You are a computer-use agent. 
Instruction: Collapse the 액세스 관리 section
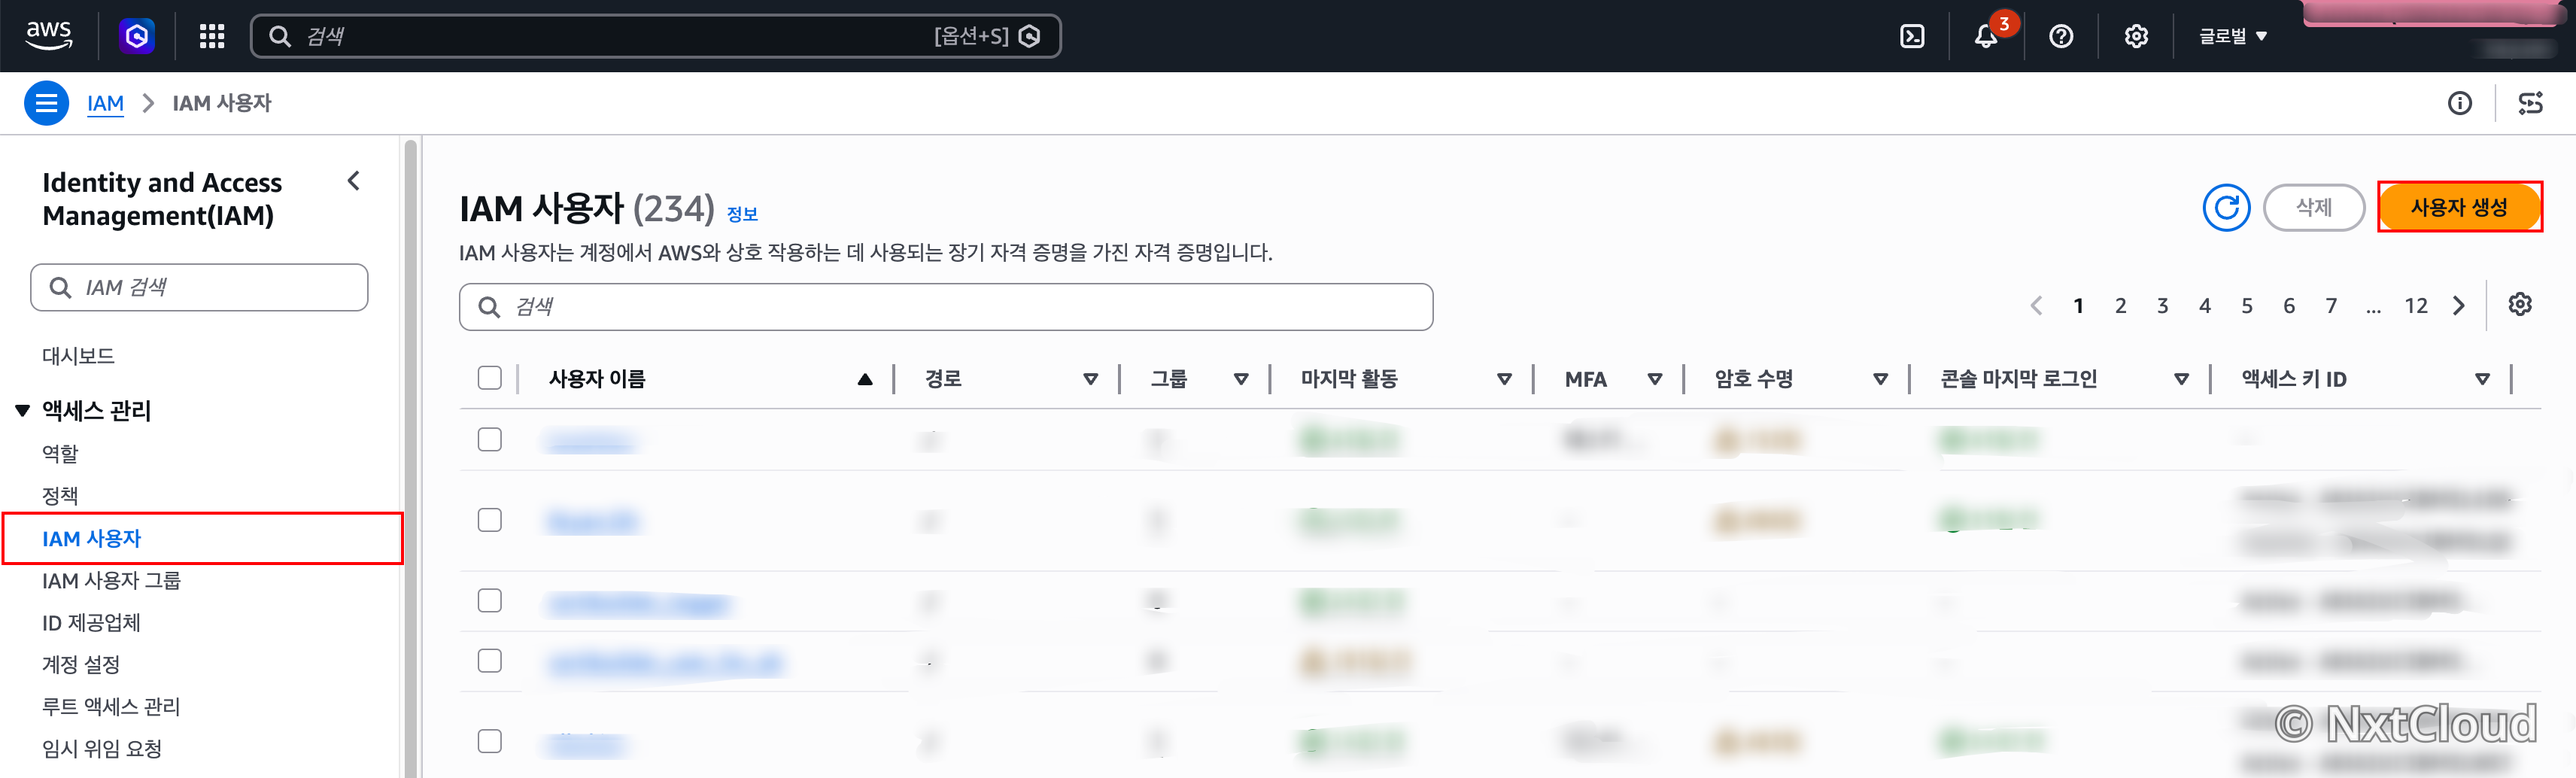tap(22, 410)
